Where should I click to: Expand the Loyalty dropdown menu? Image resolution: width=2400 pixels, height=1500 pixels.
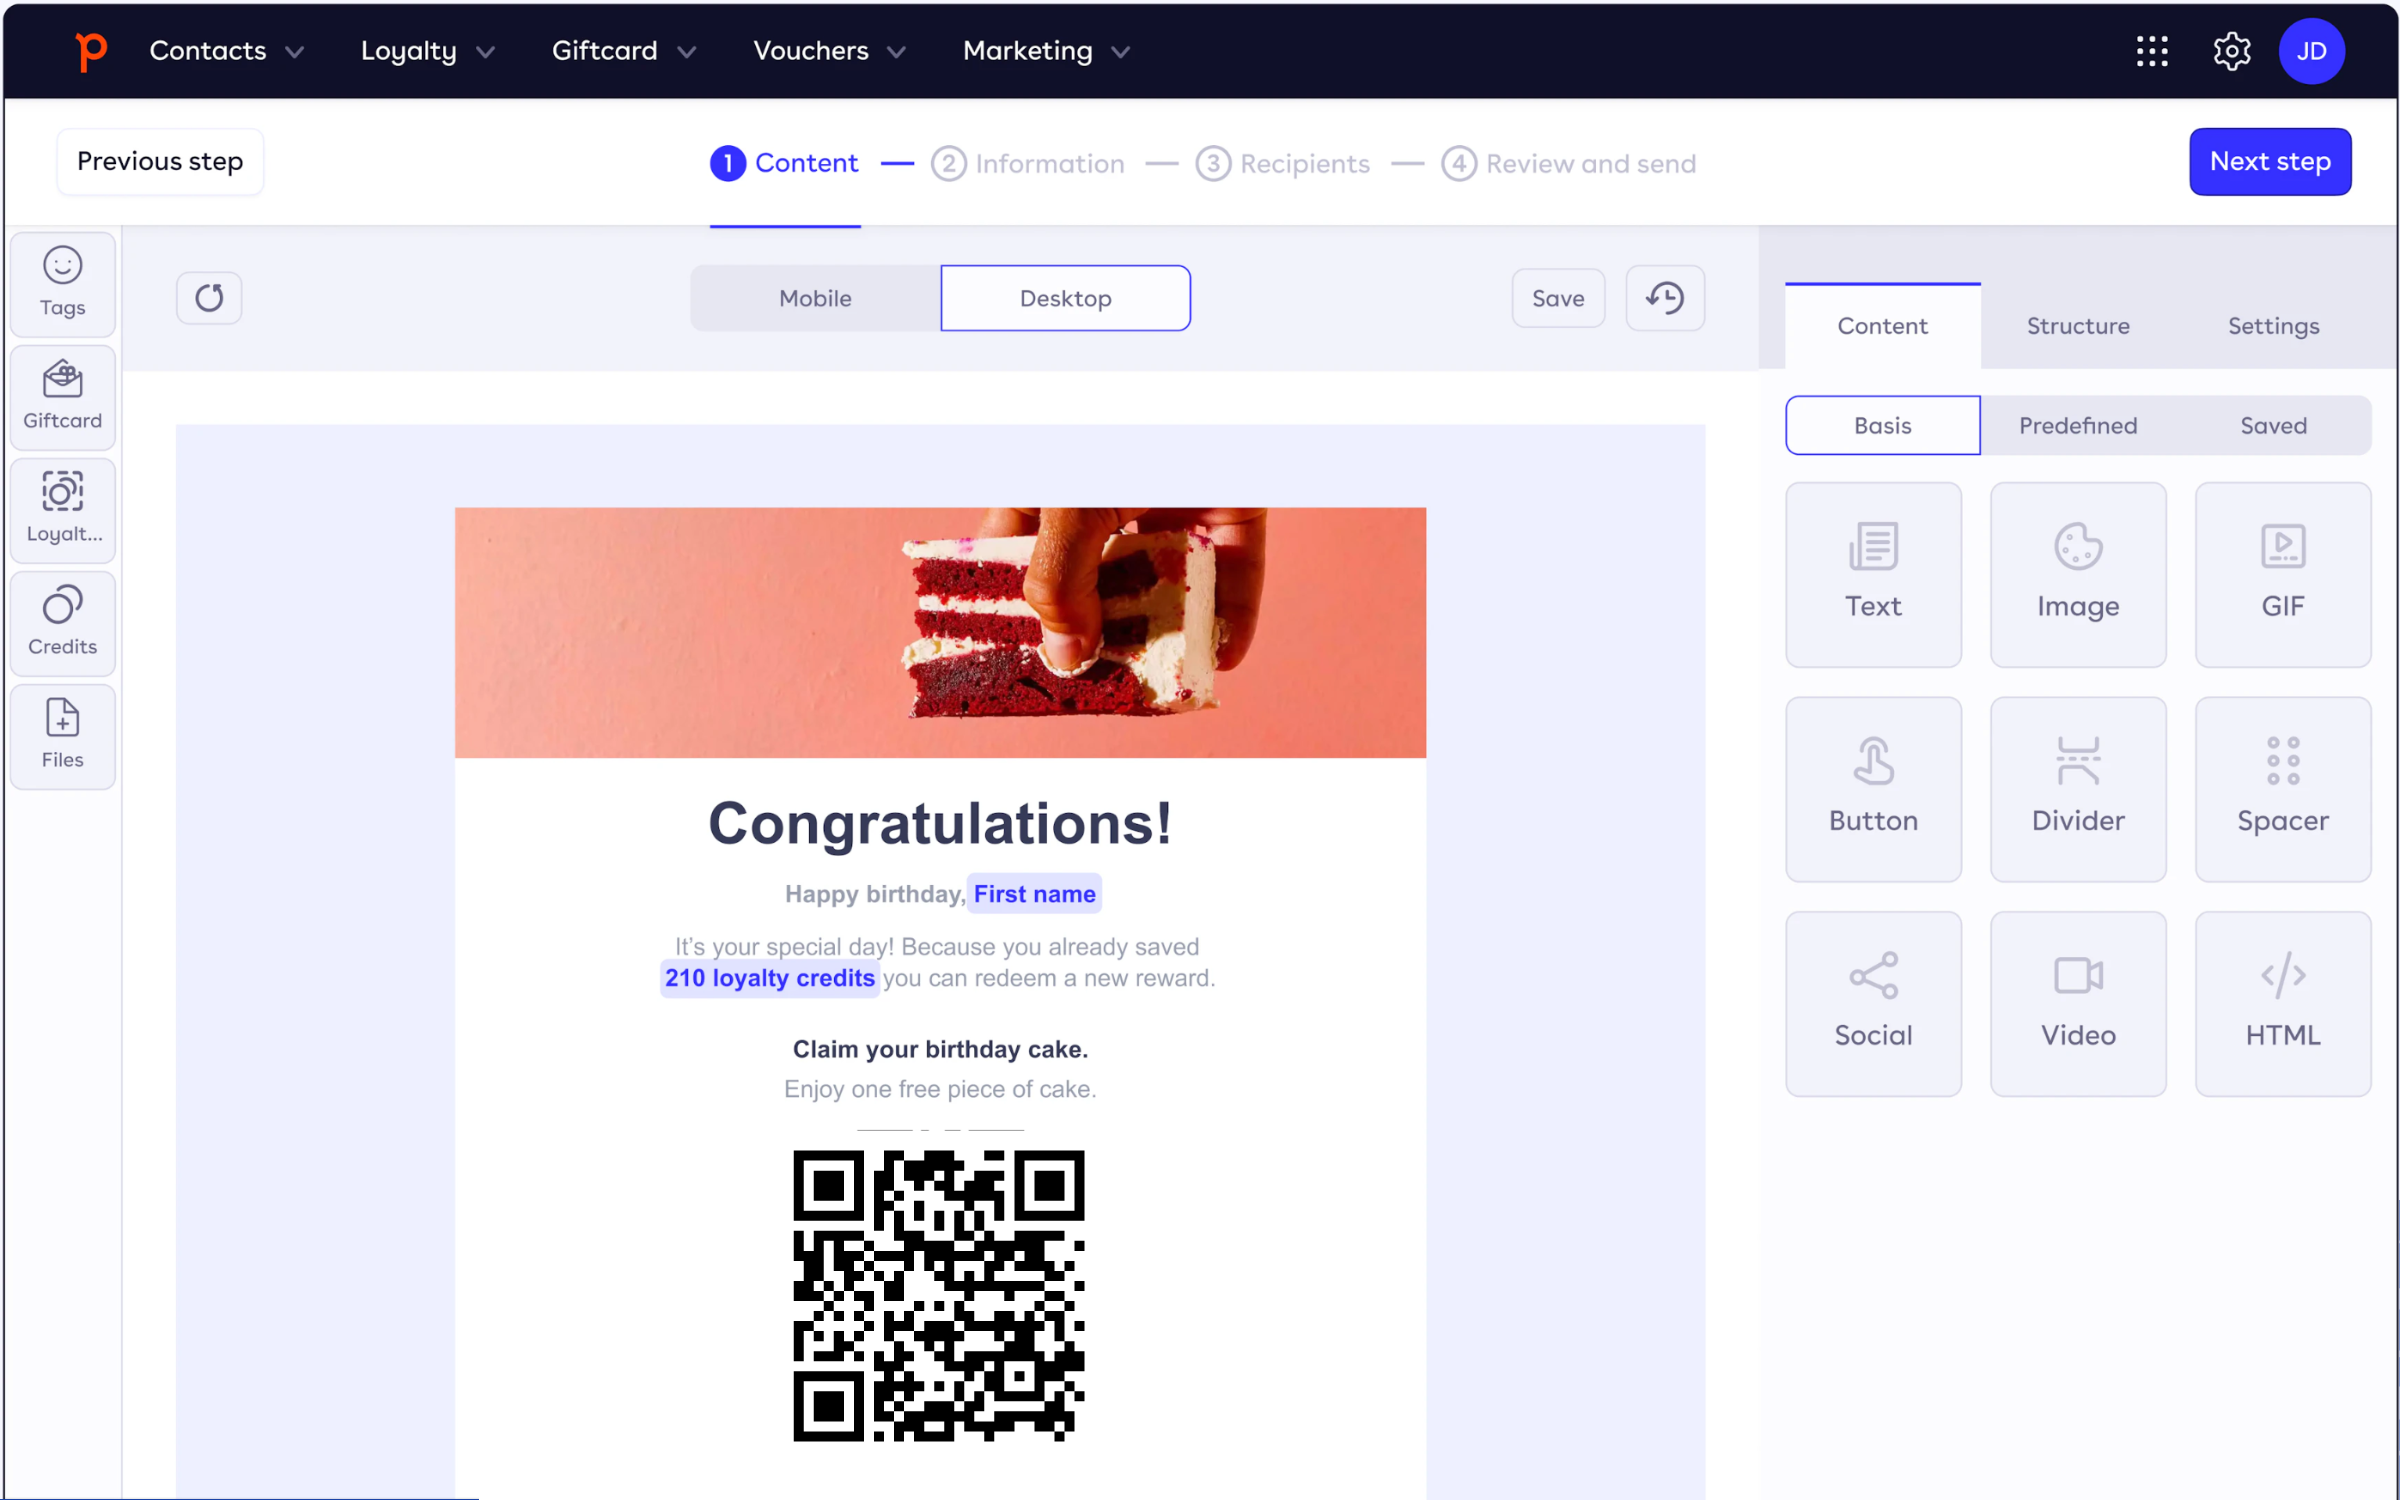tap(427, 51)
